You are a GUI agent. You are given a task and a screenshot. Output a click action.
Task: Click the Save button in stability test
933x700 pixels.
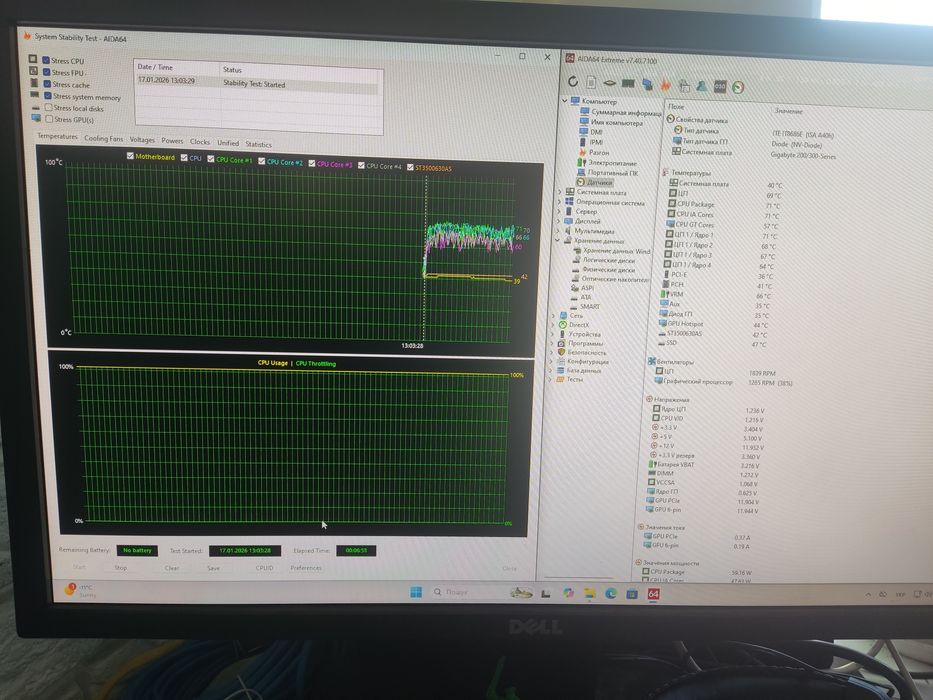point(214,568)
